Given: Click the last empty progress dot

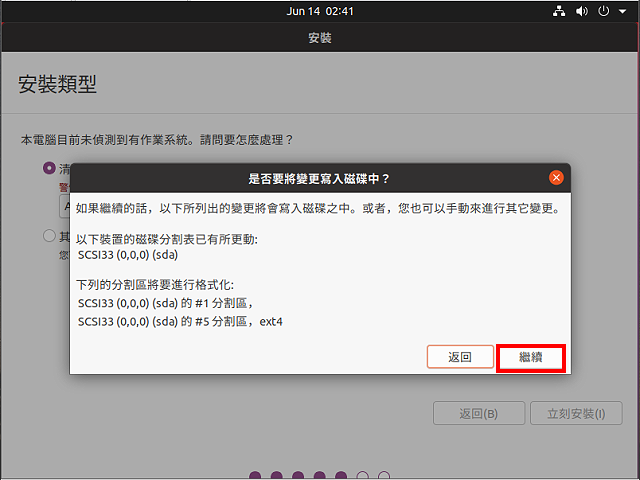Looking at the screenshot, I should pyautogui.click(x=384, y=476).
